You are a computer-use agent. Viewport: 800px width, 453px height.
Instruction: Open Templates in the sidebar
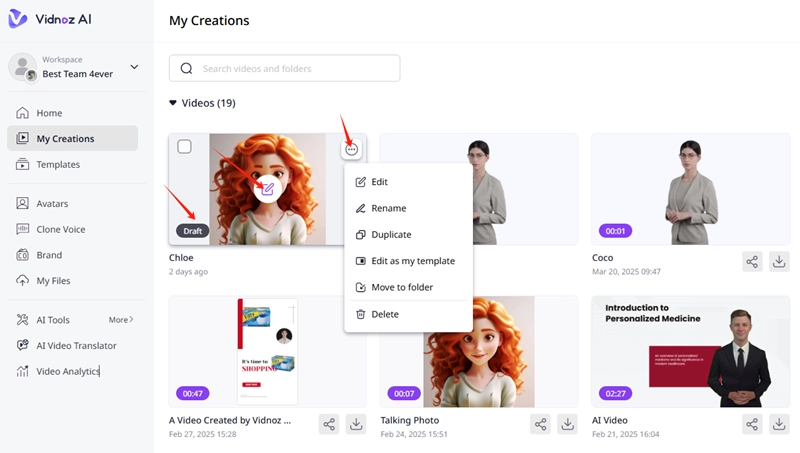[58, 164]
